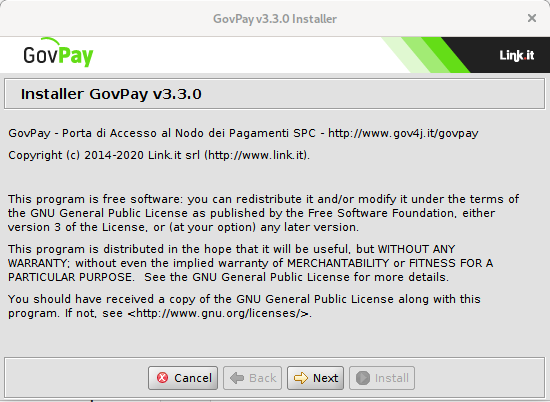
Task: Click the 'This program is free software' paragraph
Action: tap(263, 213)
